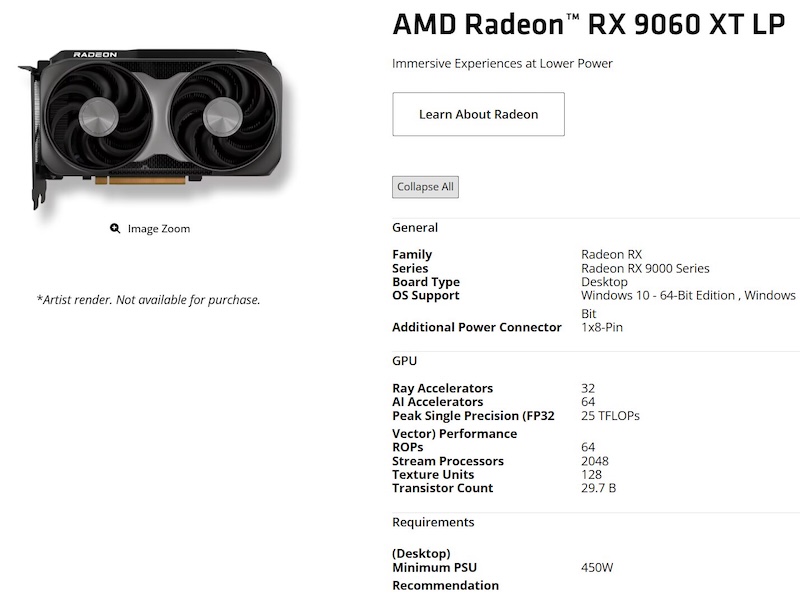Screen dimensions: 800x596
Task: Click the Learn About Radeon button
Action: [x=478, y=114]
